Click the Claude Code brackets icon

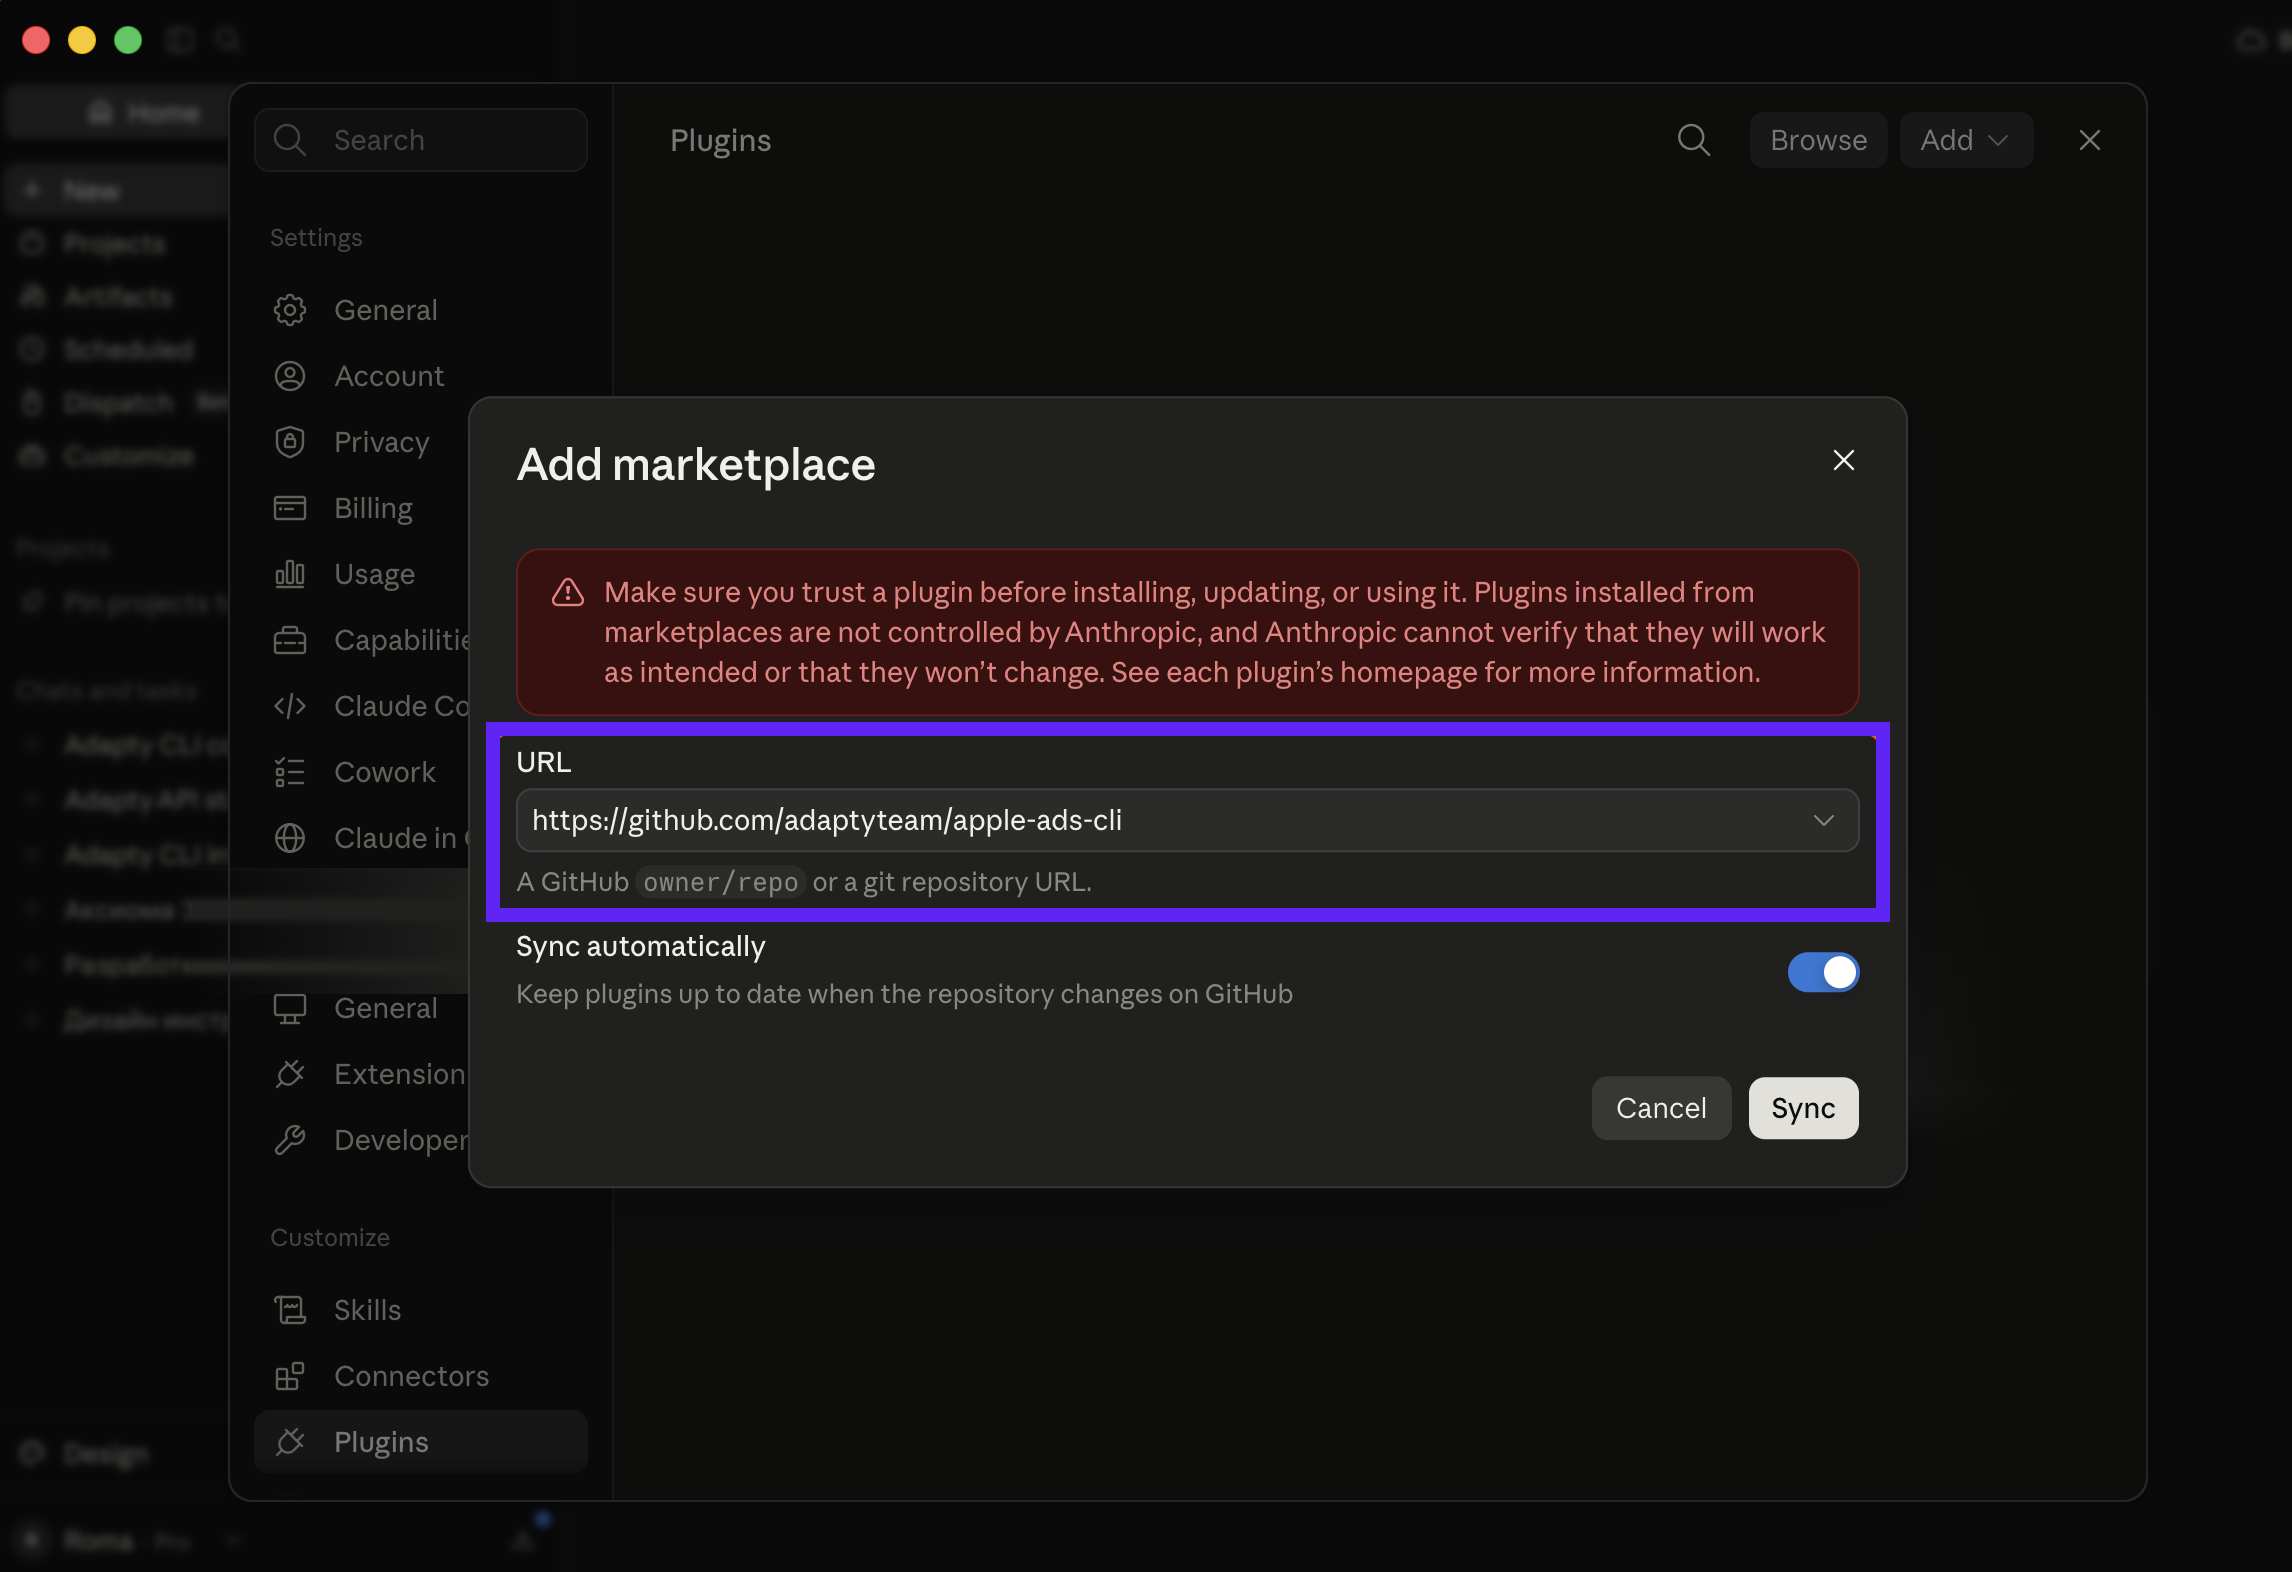coord(290,706)
